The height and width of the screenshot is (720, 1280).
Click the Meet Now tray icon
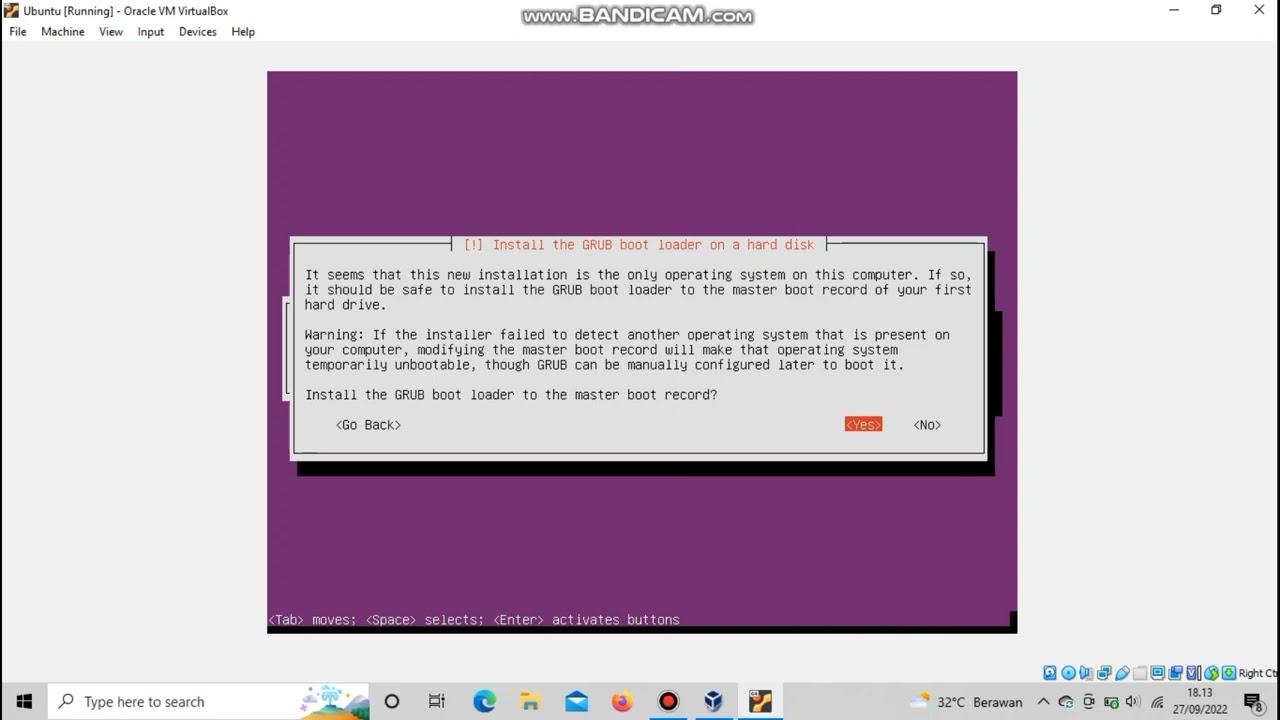click(1089, 702)
